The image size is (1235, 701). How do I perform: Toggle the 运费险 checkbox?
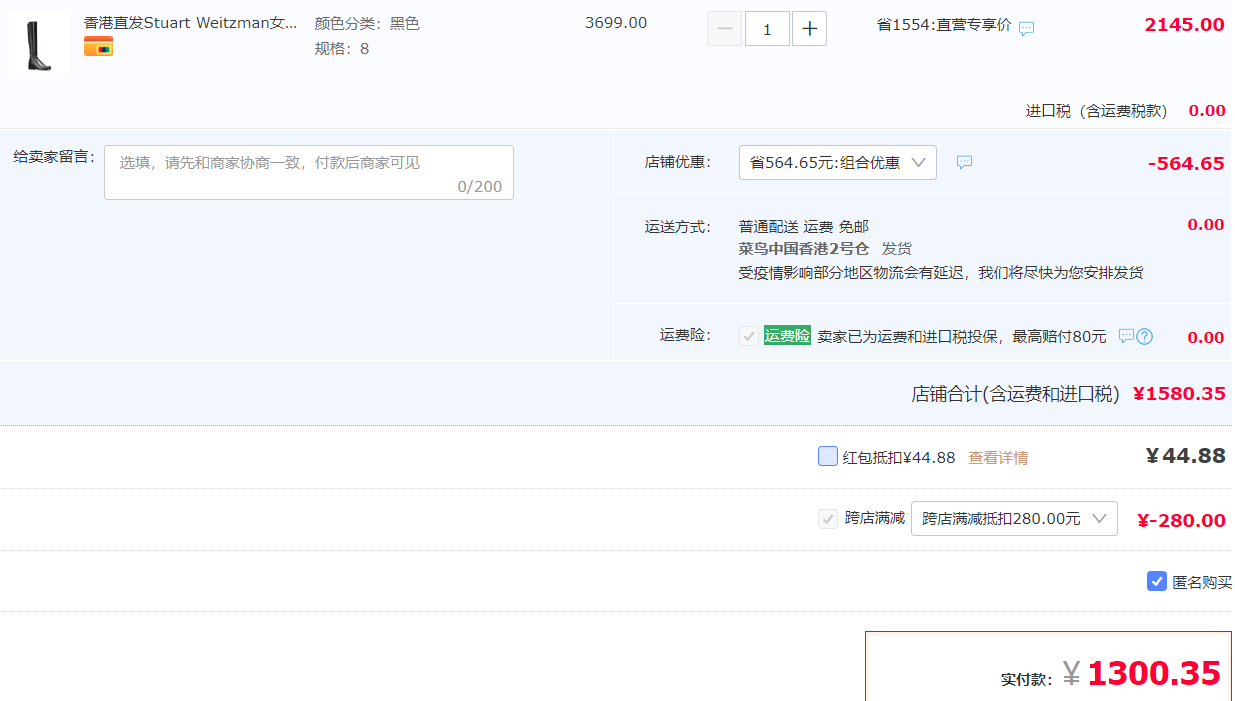(748, 336)
